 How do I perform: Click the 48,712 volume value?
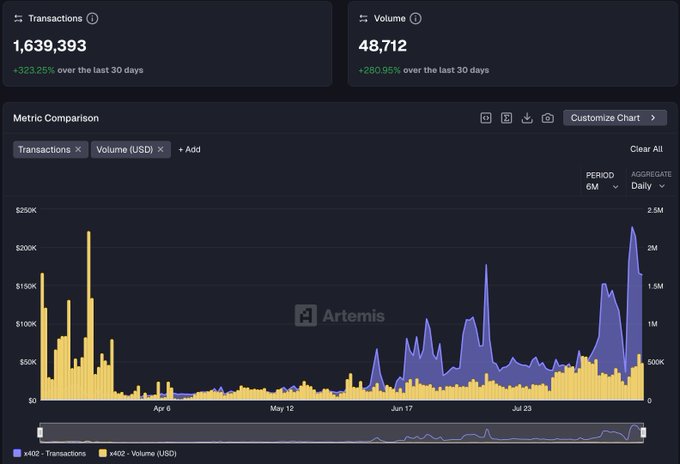[382, 46]
